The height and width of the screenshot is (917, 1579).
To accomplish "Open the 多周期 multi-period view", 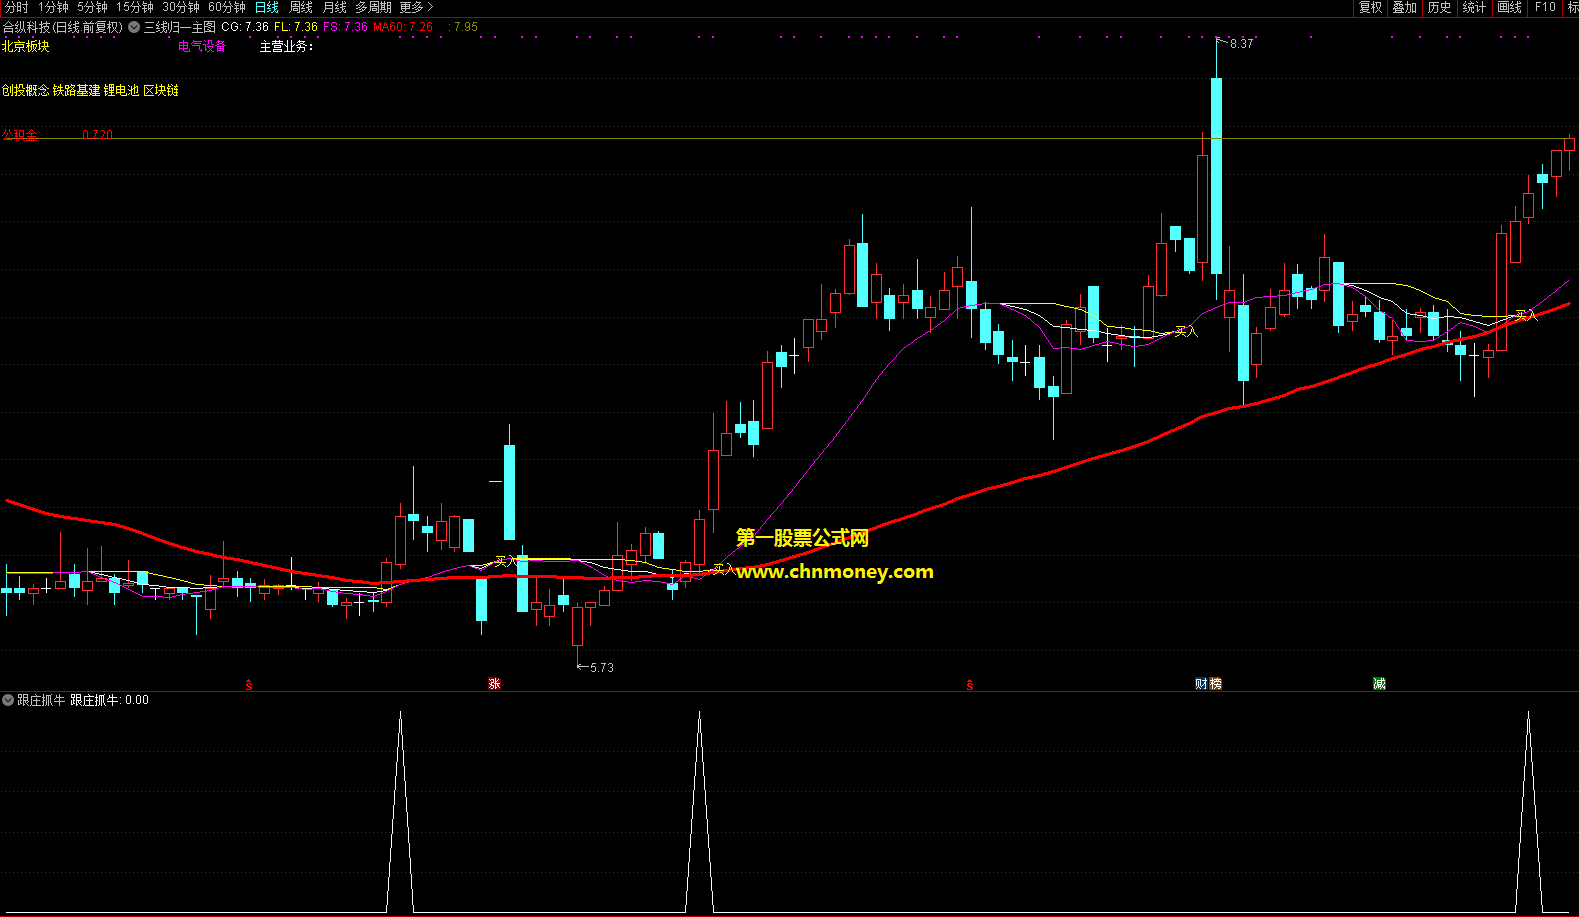I will pyautogui.click(x=373, y=7).
